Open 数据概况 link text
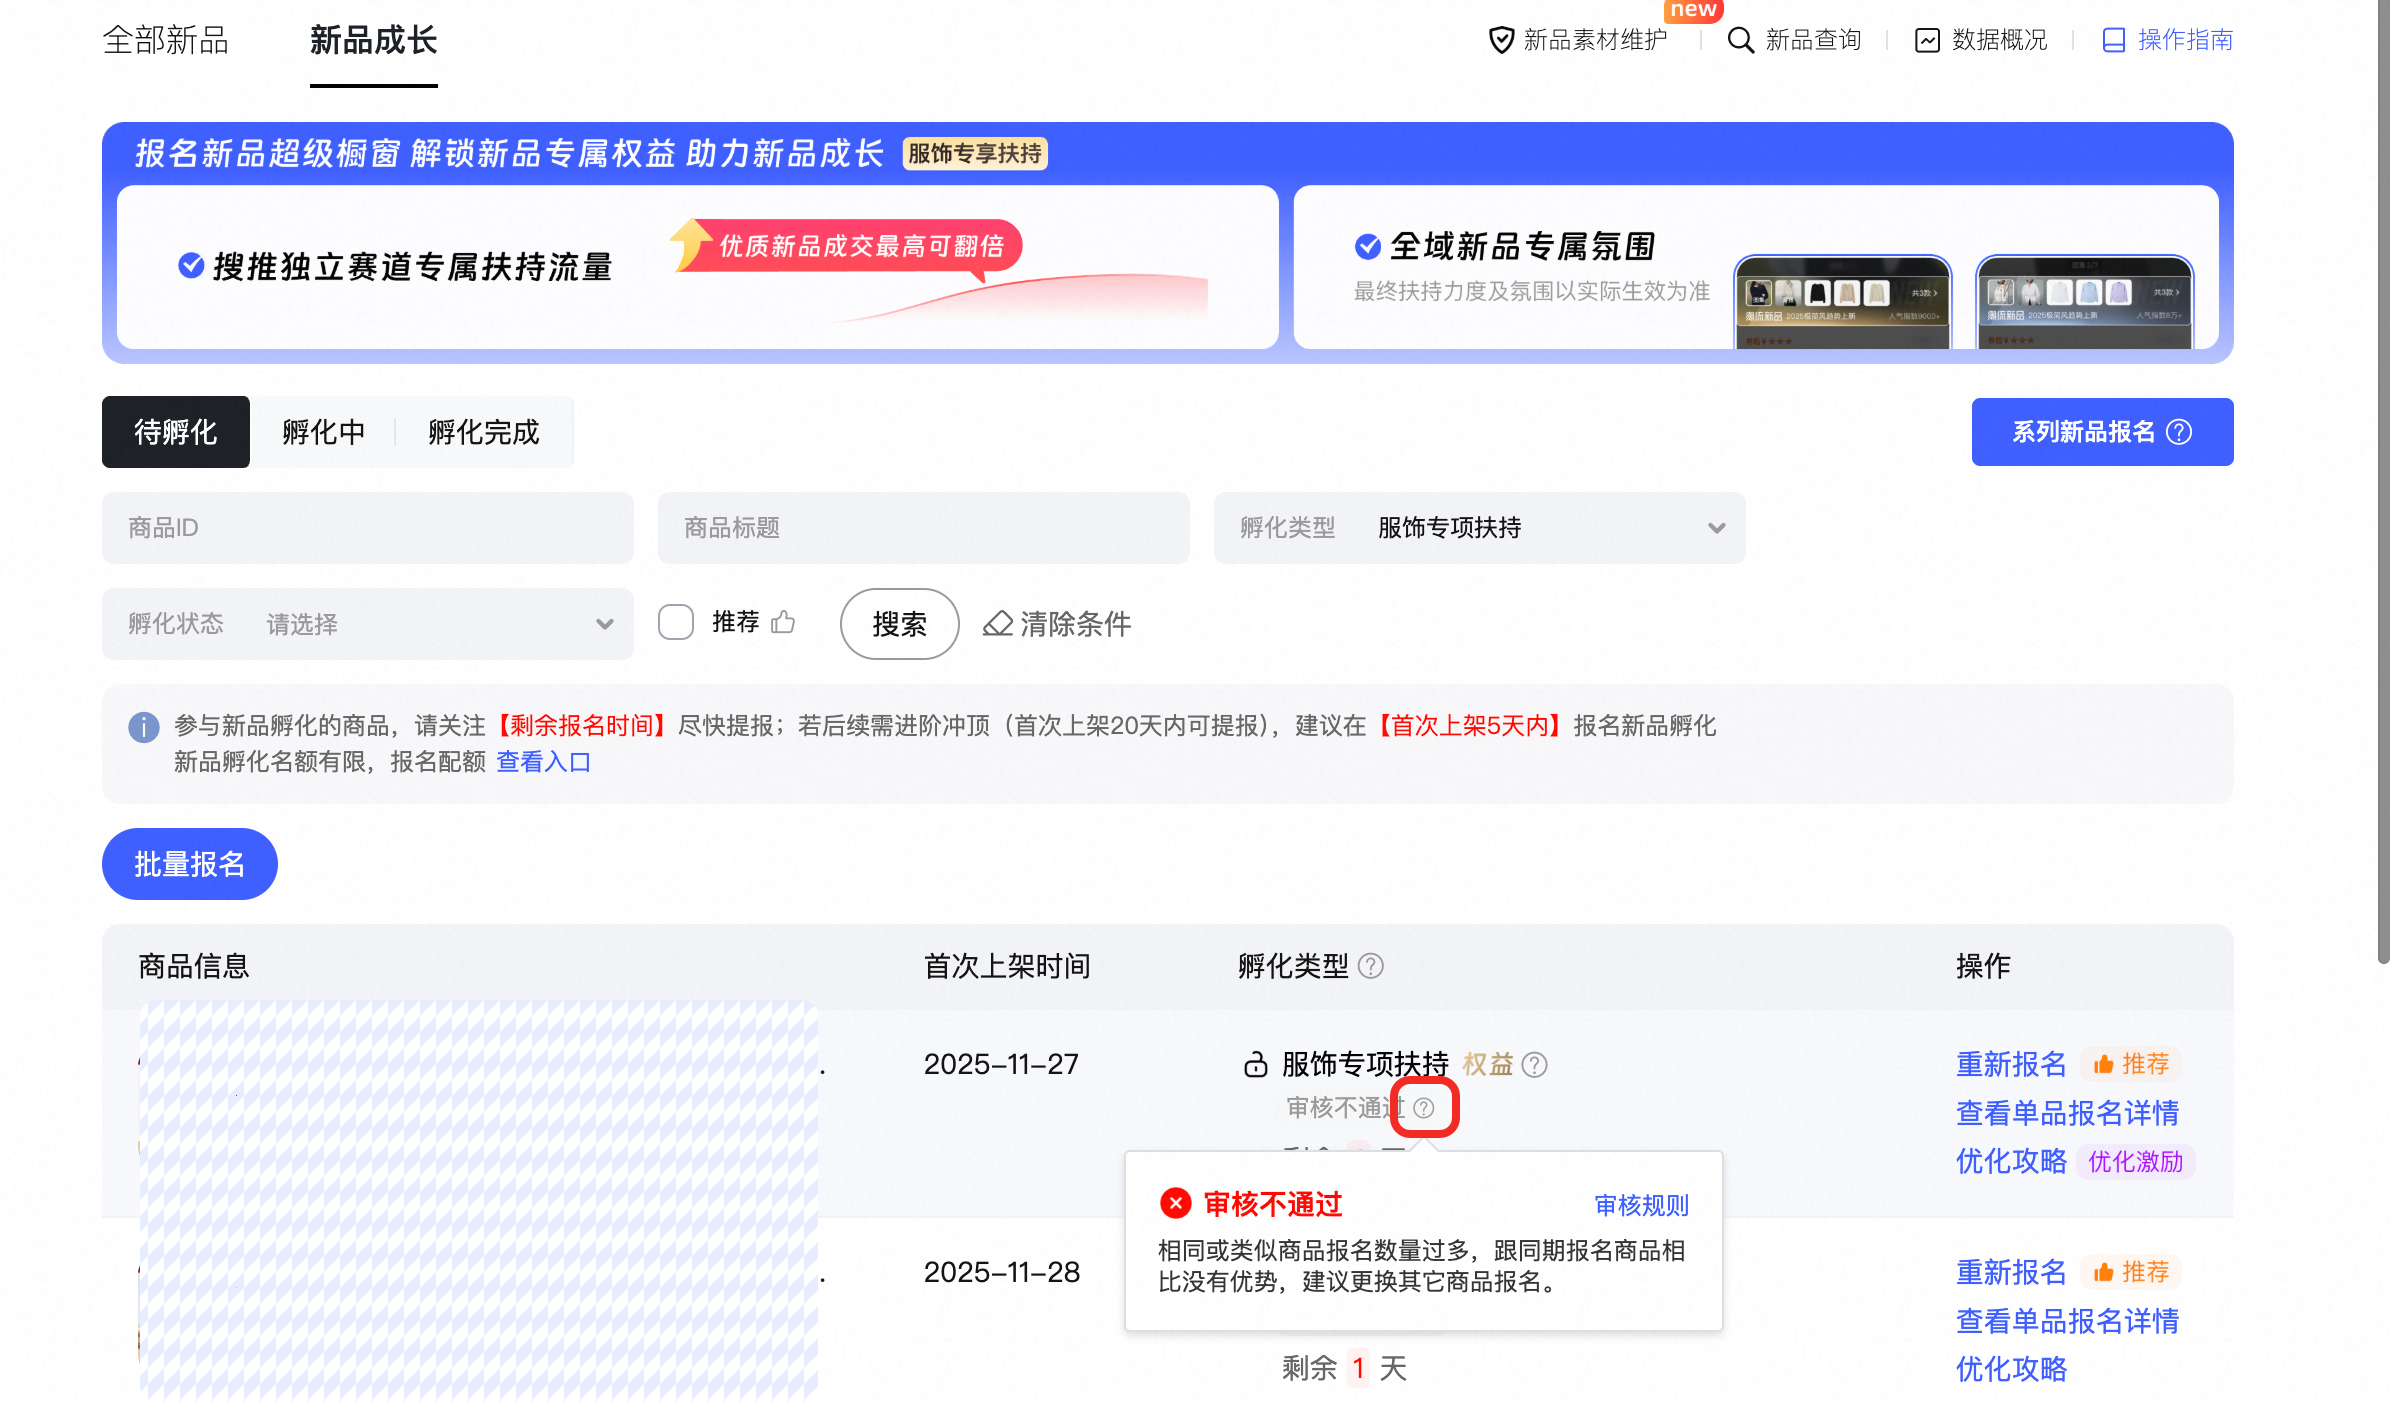2390x1402 pixels. (x=1999, y=40)
